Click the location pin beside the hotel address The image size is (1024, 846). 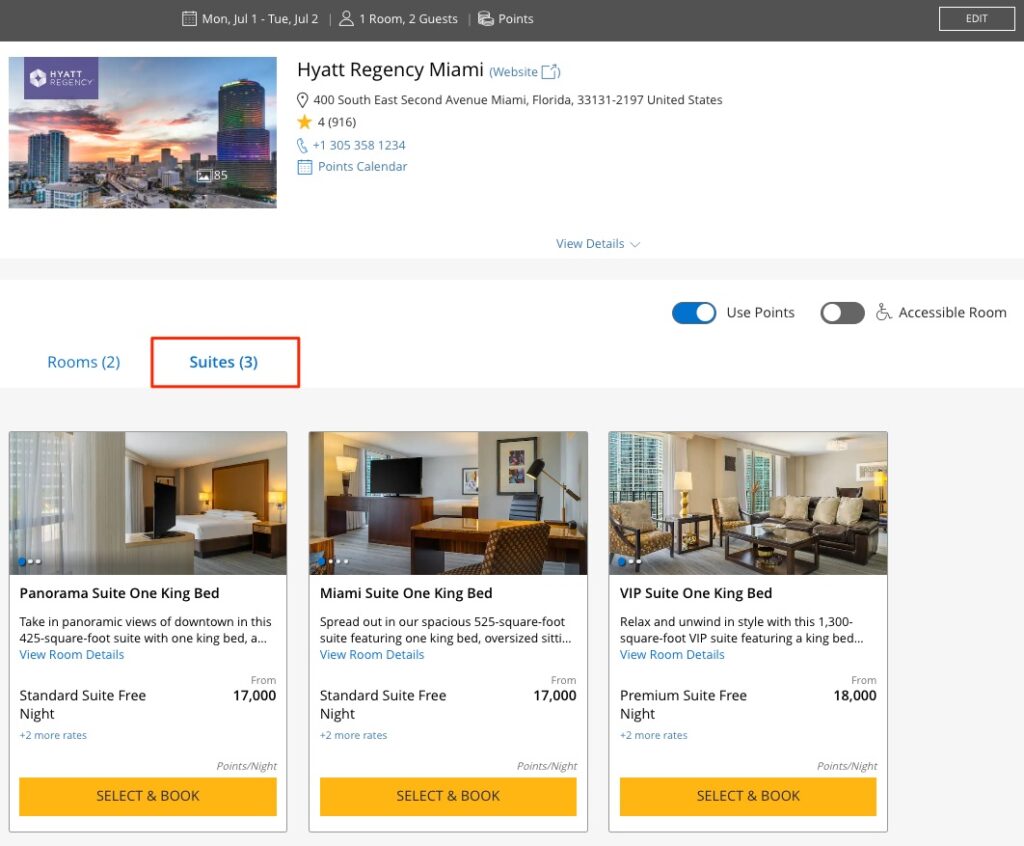pyautogui.click(x=303, y=99)
